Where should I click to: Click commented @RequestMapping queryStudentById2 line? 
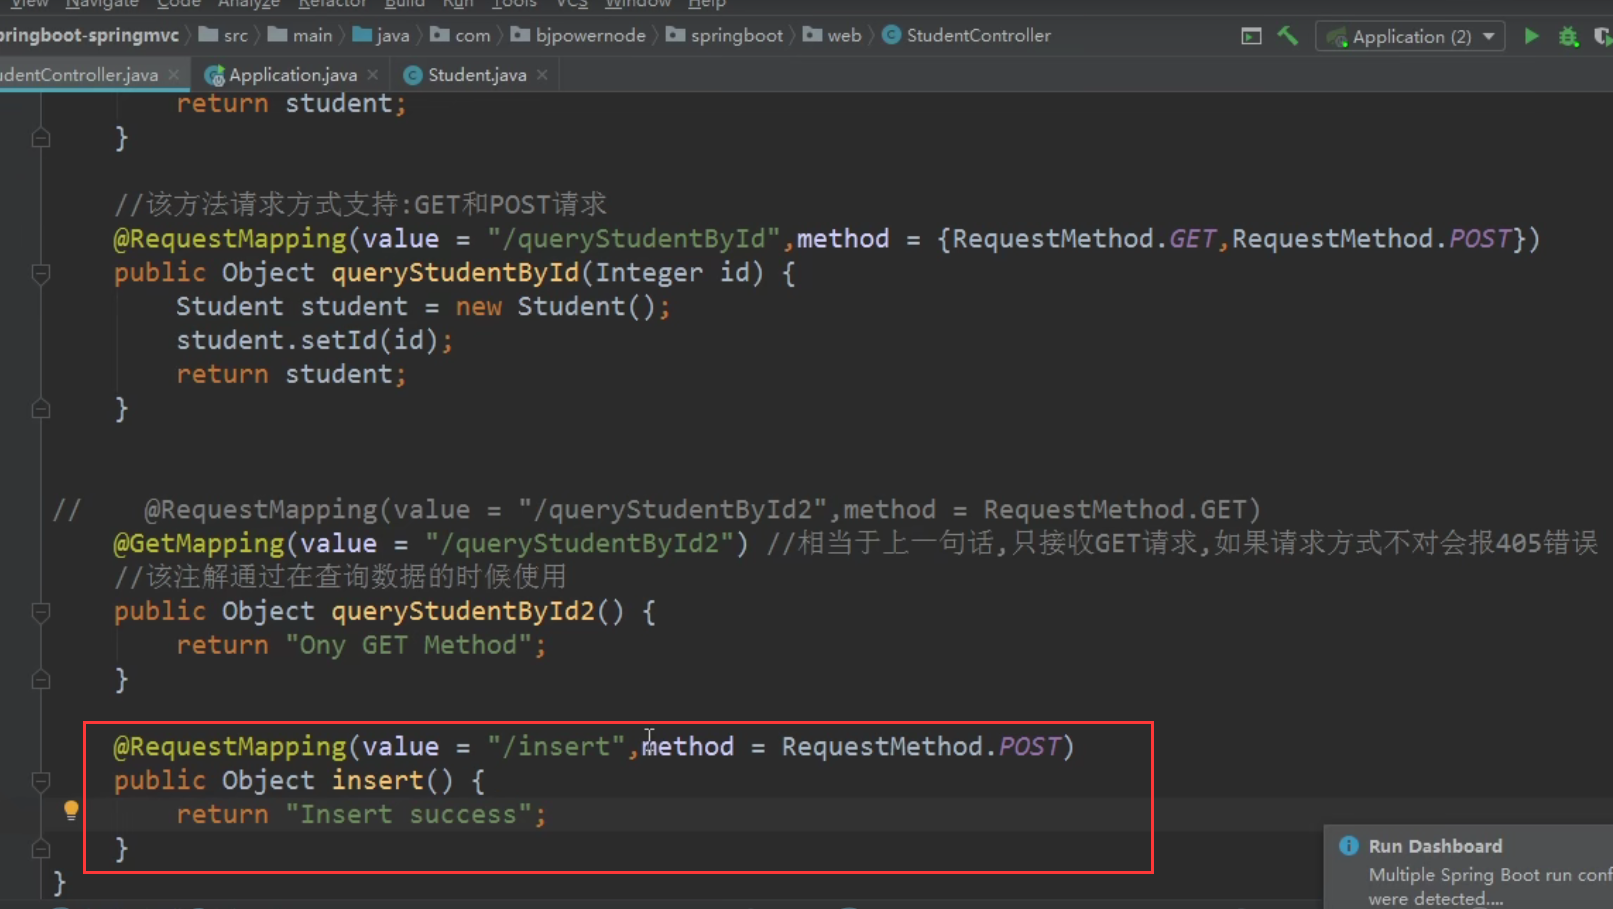point(657,510)
